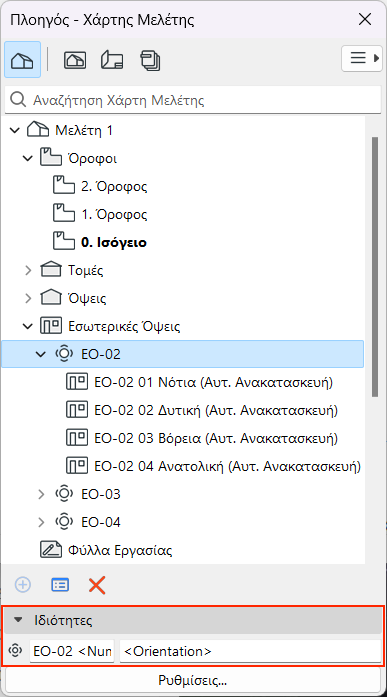Select the ΕΟ-04 group
The image size is (387, 697).
pos(100,522)
